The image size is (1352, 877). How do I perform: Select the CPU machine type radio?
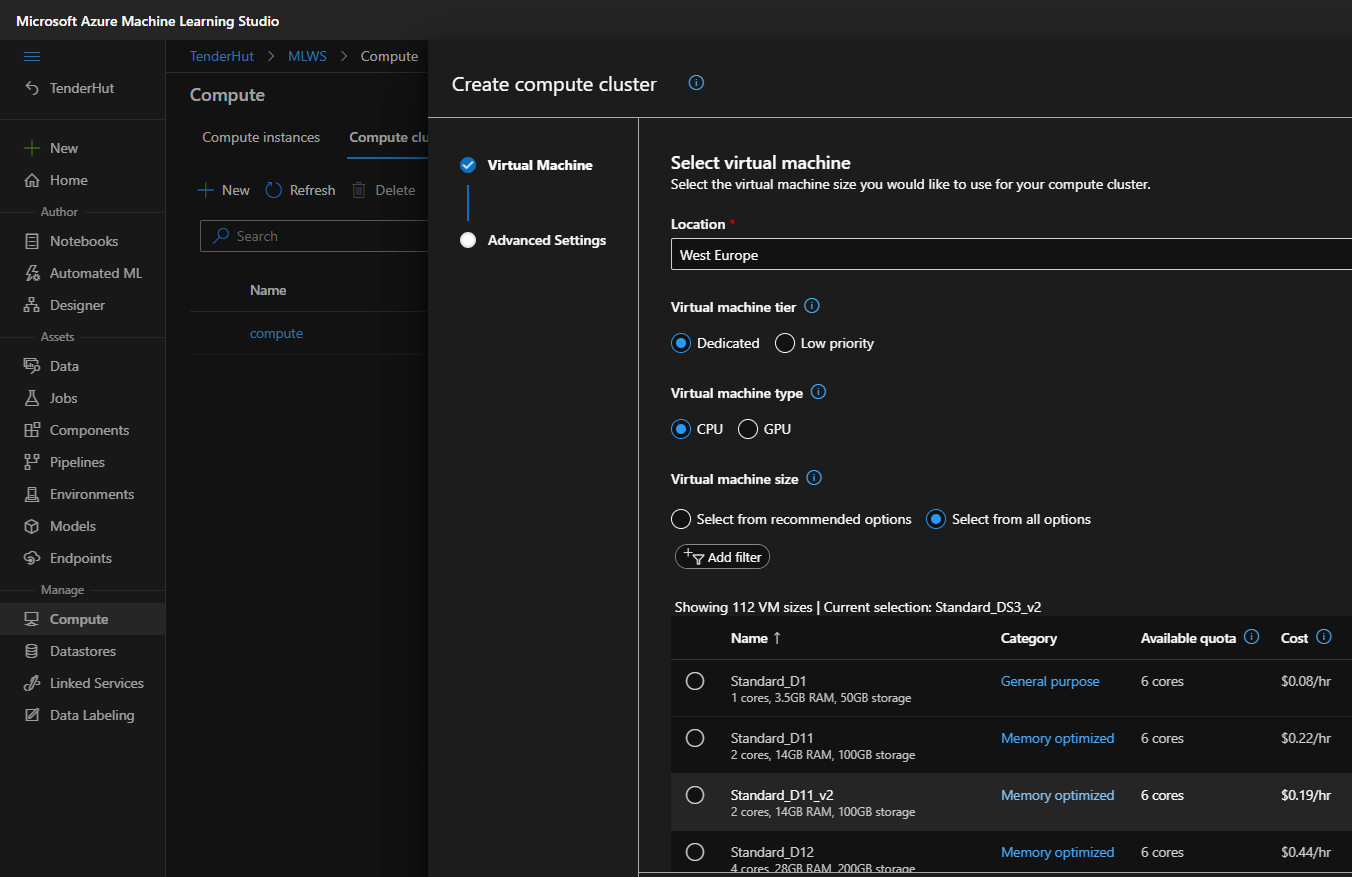coord(681,429)
